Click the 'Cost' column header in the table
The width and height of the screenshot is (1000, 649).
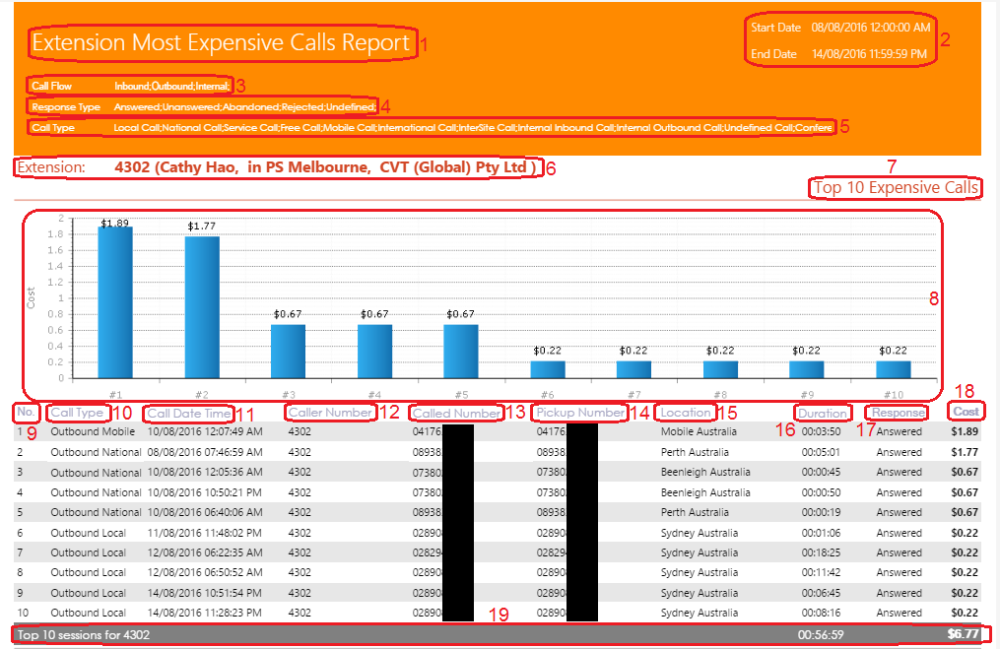point(966,412)
